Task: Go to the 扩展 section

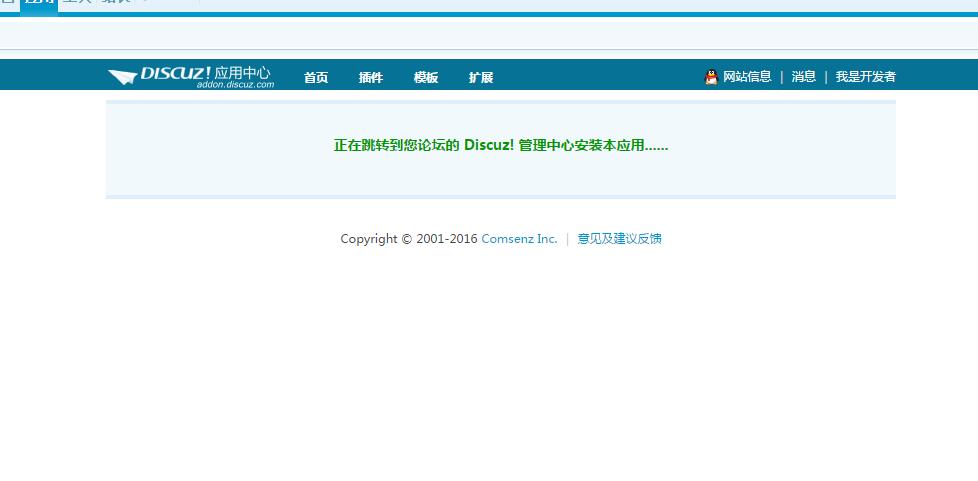Action: tap(481, 77)
